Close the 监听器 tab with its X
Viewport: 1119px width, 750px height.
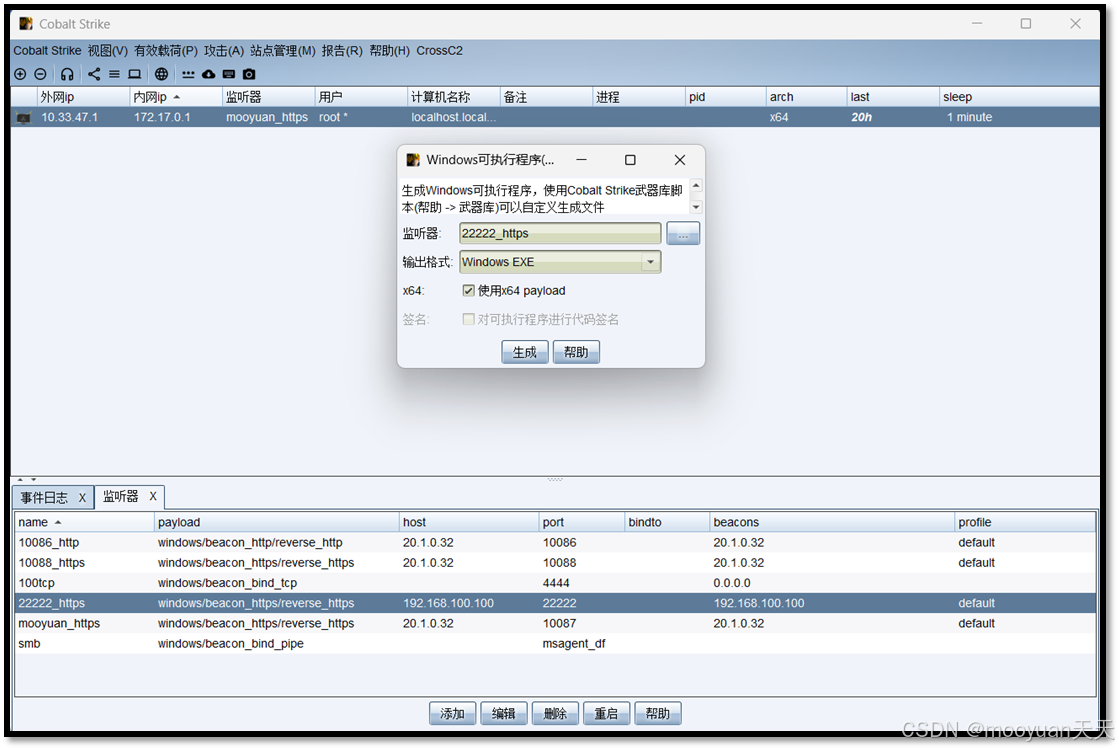[x=153, y=497]
